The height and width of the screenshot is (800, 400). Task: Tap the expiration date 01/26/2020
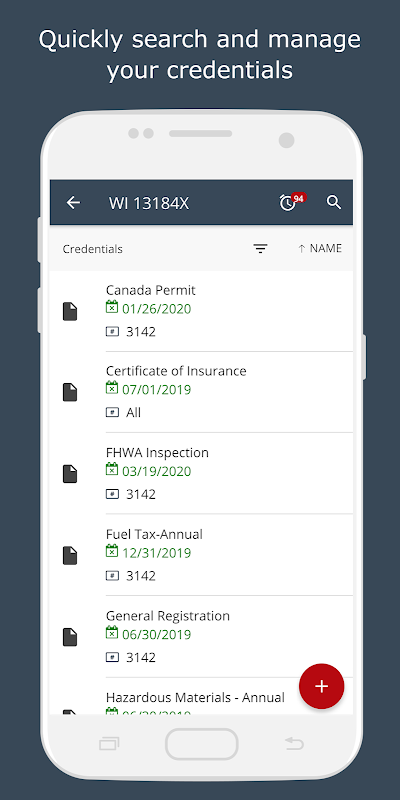tap(156, 309)
